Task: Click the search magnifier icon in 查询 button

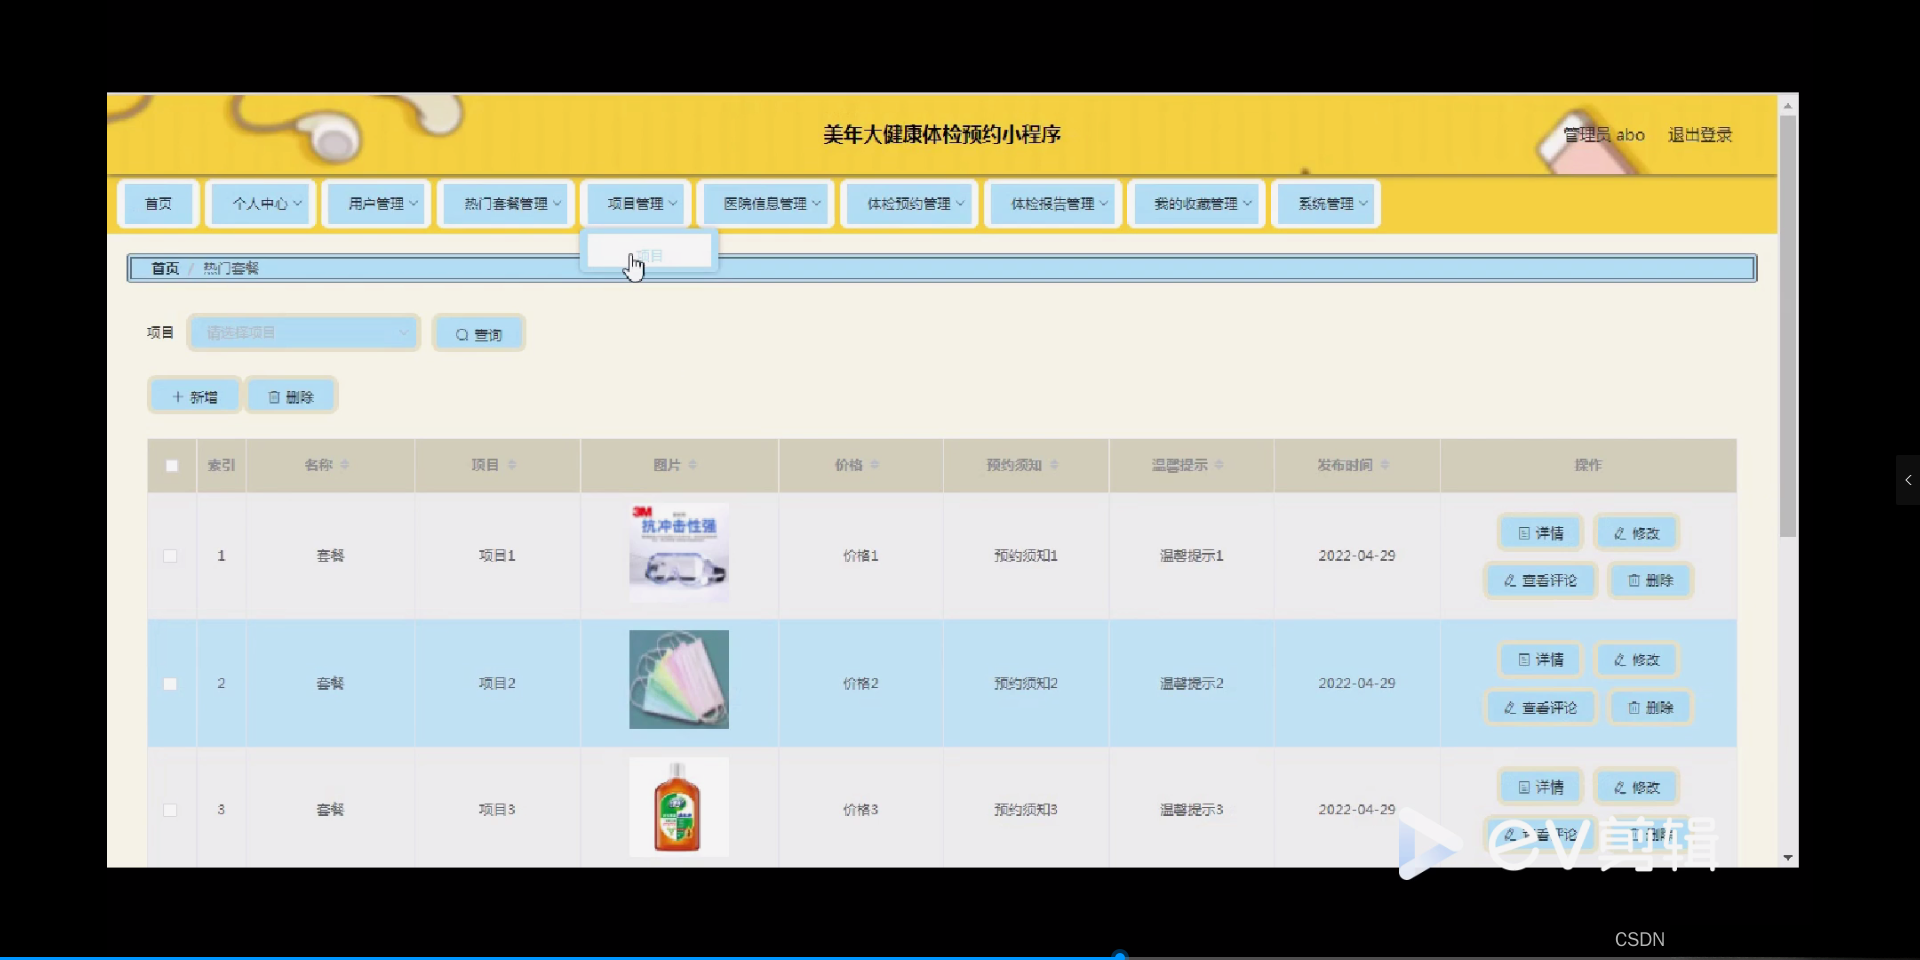Action: click(461, 333)
